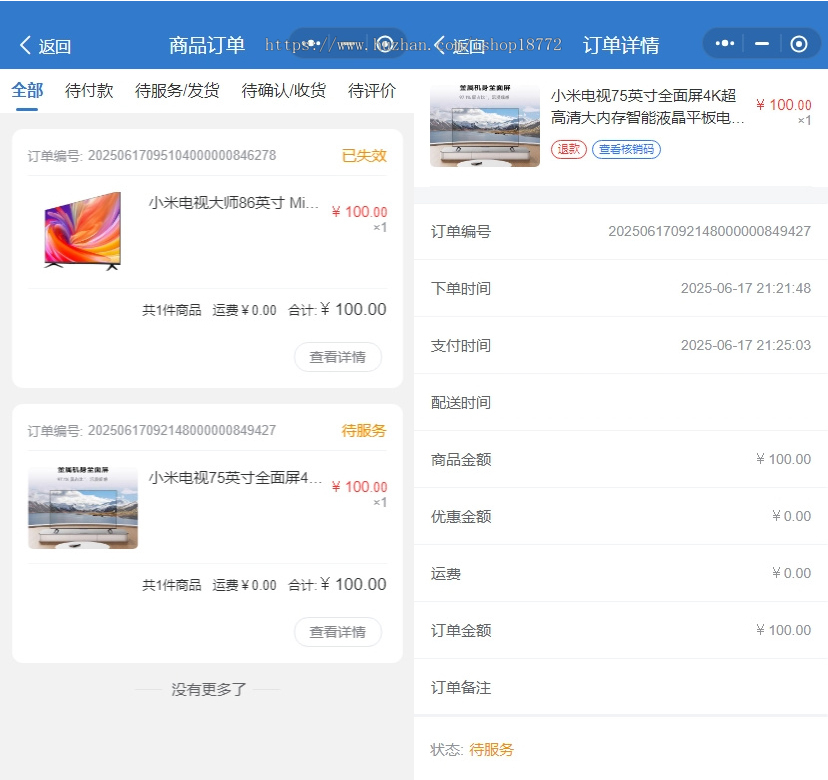Click the 下单时间 value 2025-06-17 21:21:48

point(746,288)
